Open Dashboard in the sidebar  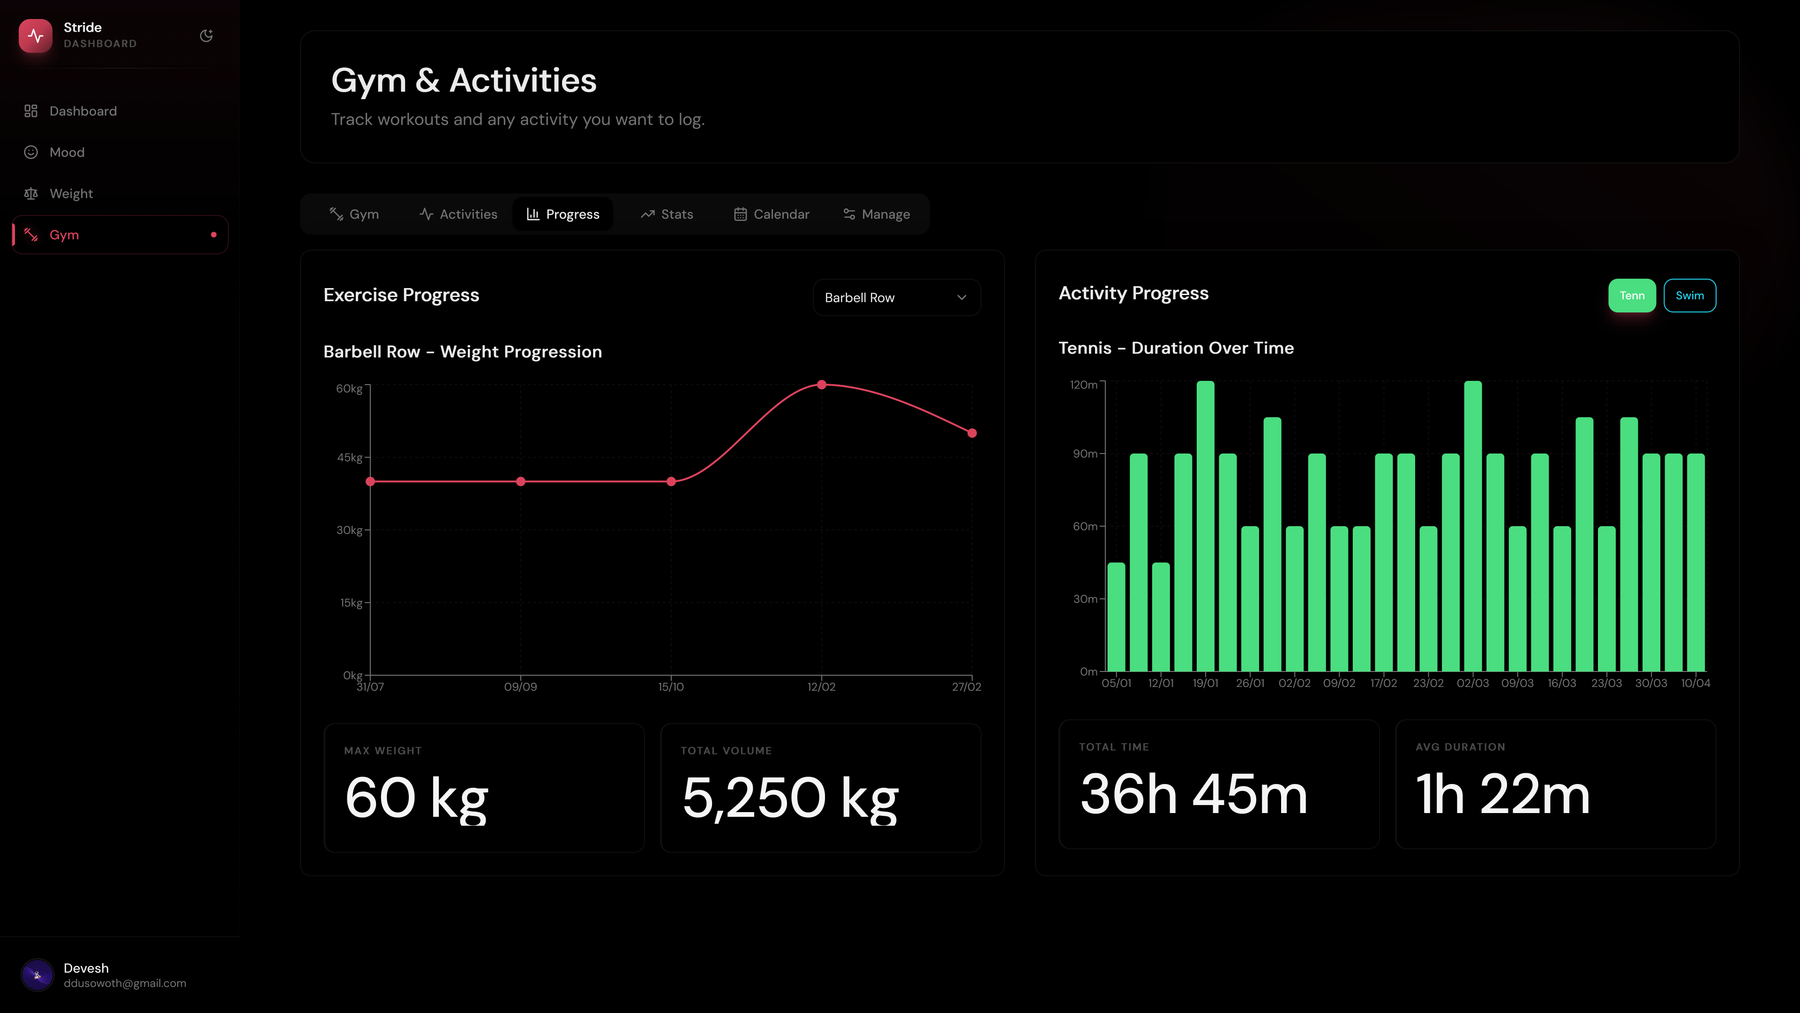pos(120,111)
